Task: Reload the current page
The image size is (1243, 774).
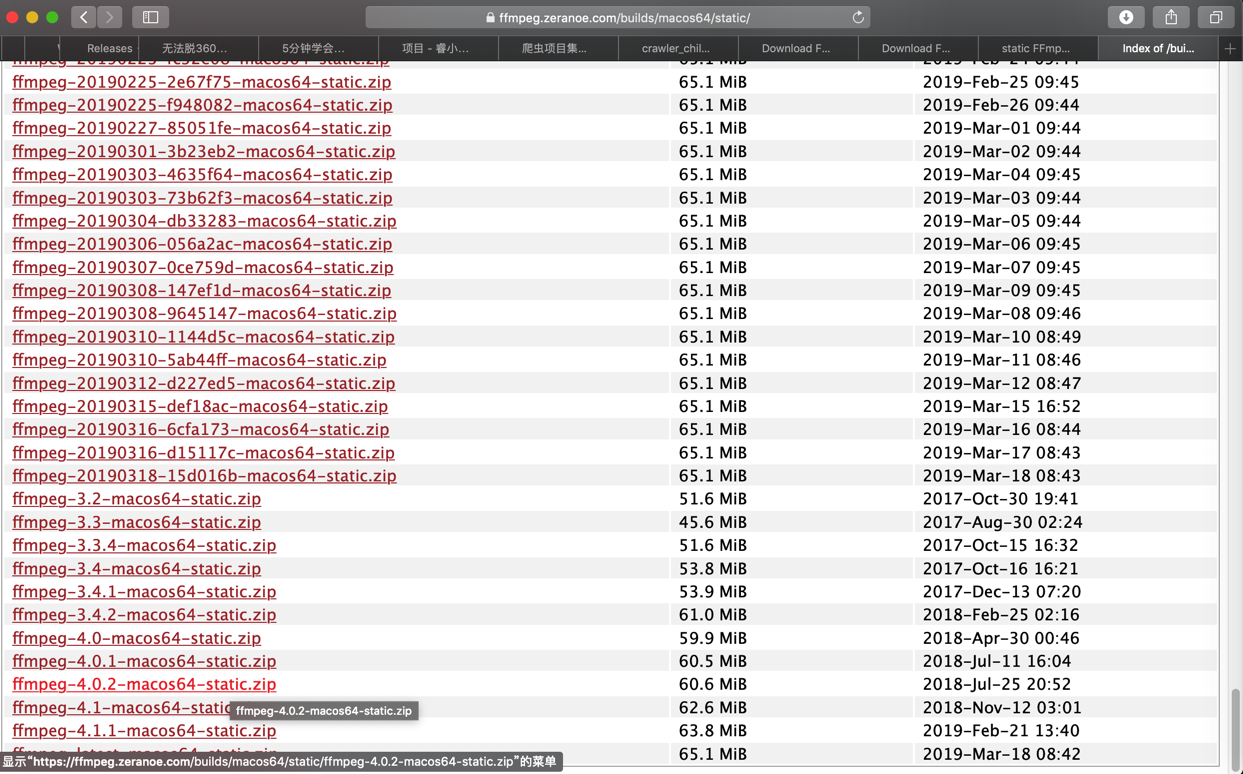Action: (857, 16)
